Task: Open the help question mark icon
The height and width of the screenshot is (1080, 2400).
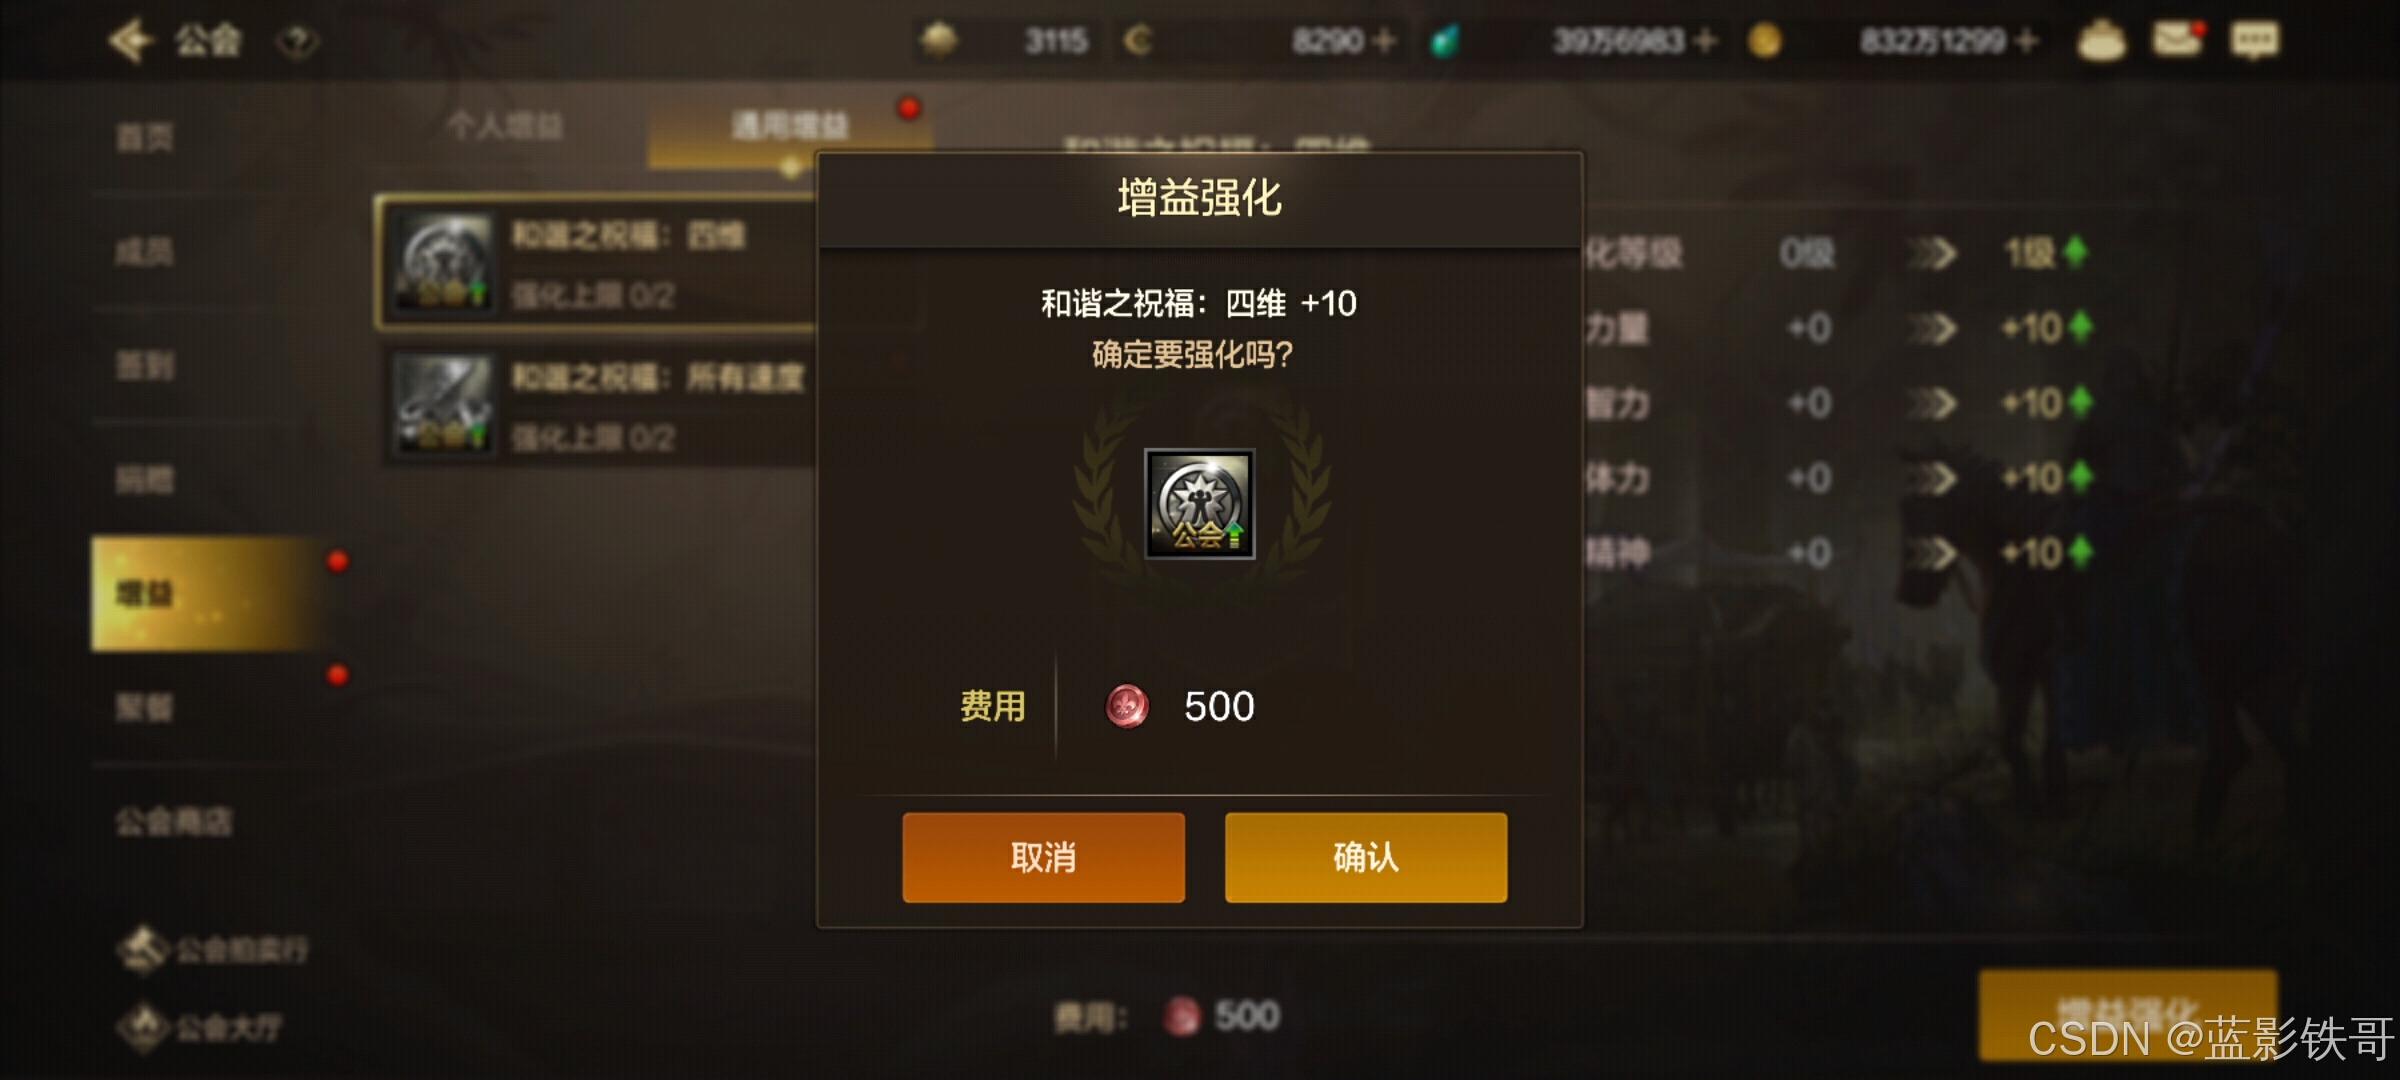Action: tap(297, 42)
